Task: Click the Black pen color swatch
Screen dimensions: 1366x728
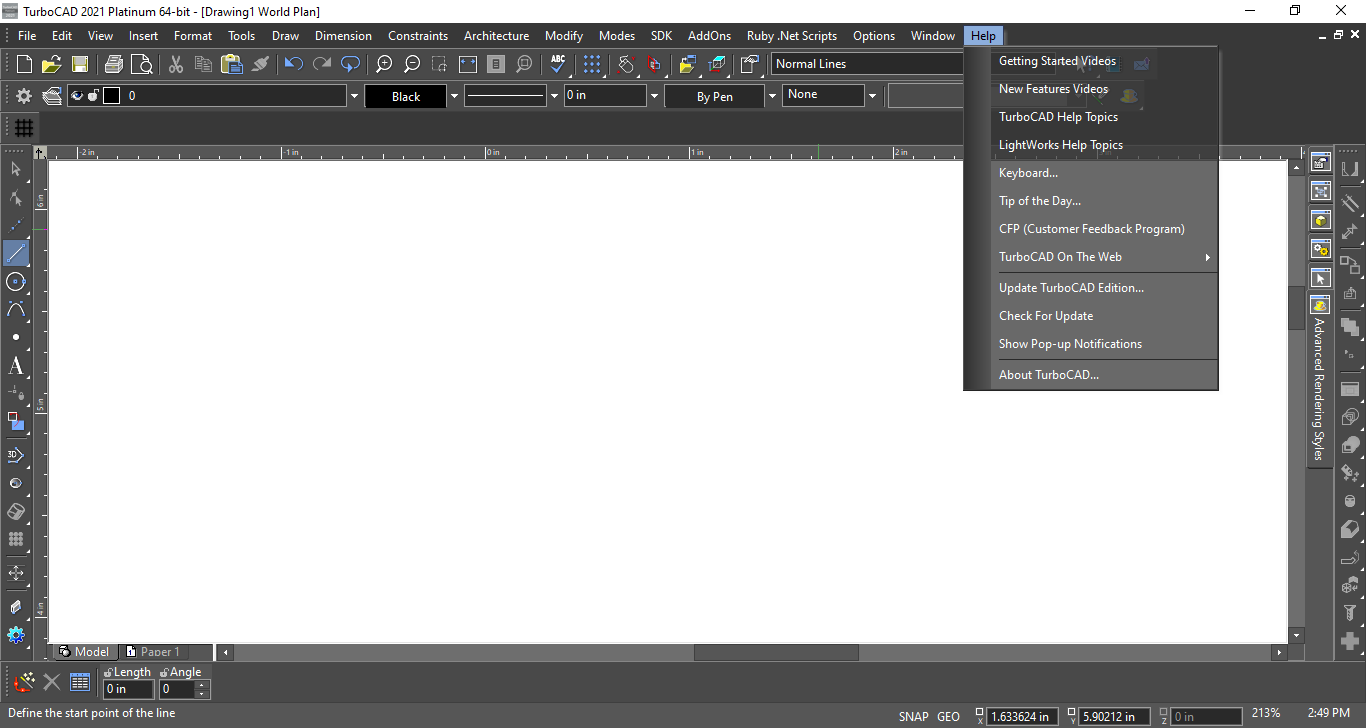Action: [406, 96]
